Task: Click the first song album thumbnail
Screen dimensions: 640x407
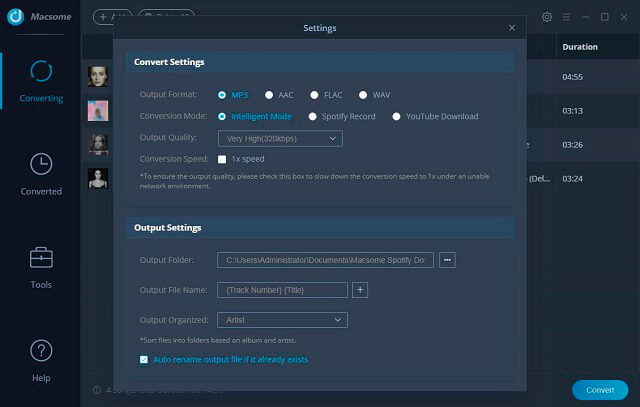Action: (98, 76)
